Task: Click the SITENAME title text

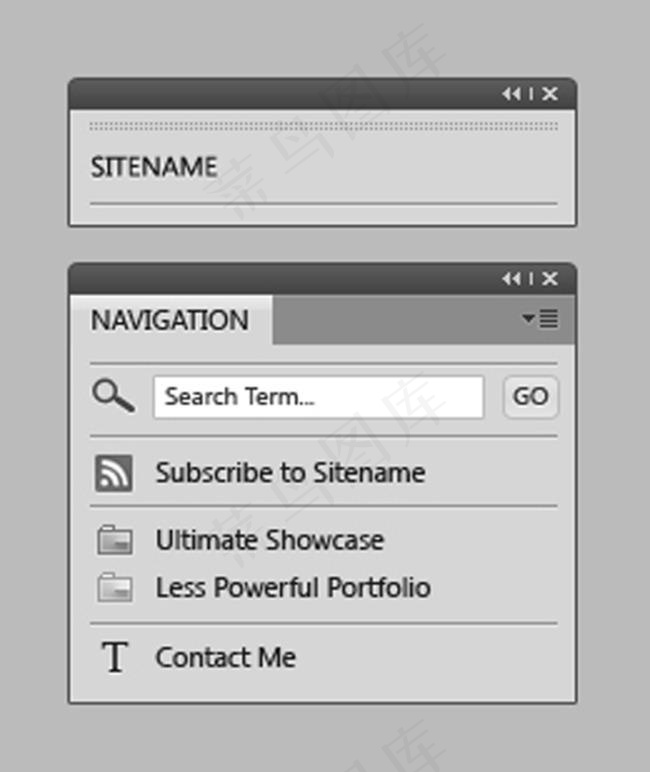Action: click(154, 167)
